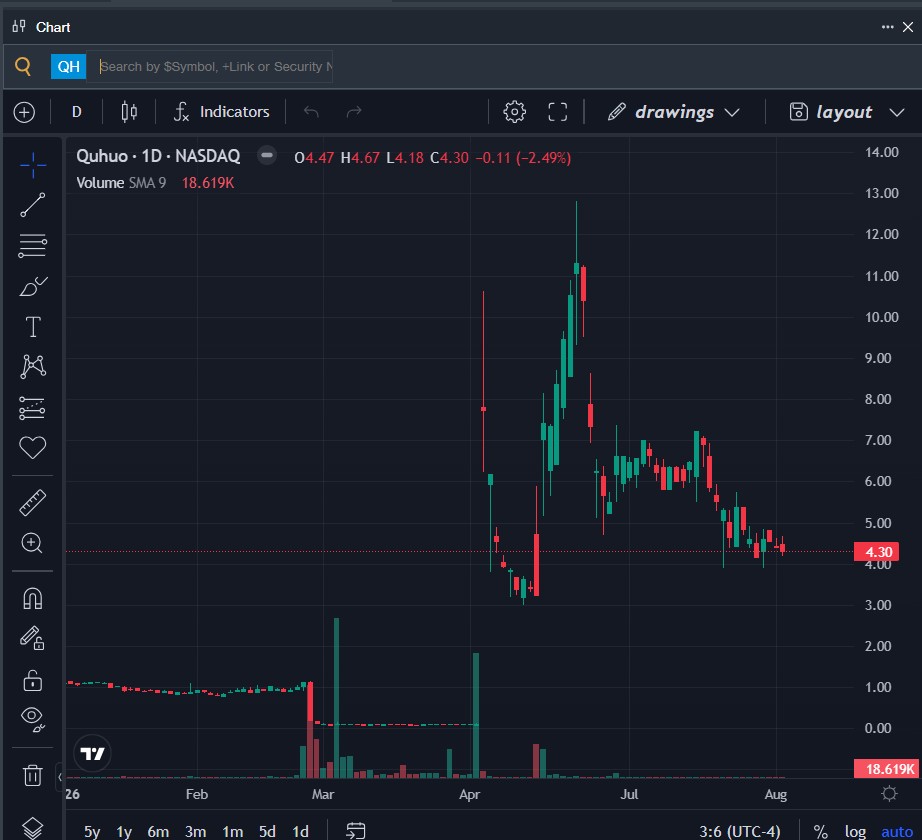Select the 6m time range
The image size is (922, 840).
tap(158, 831)
